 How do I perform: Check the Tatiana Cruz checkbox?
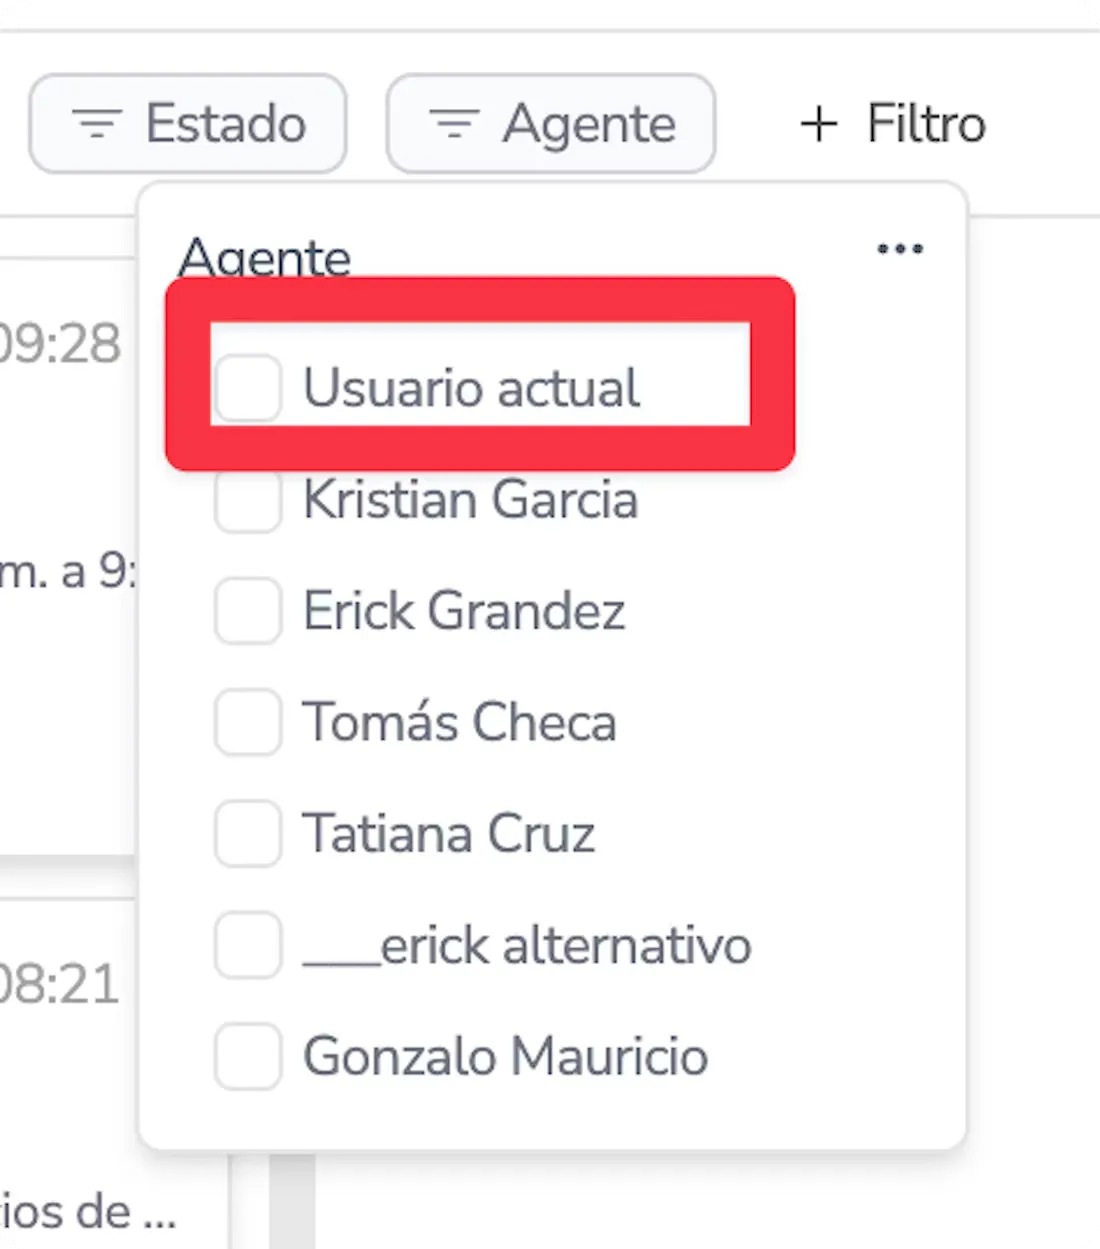[247, 834]
